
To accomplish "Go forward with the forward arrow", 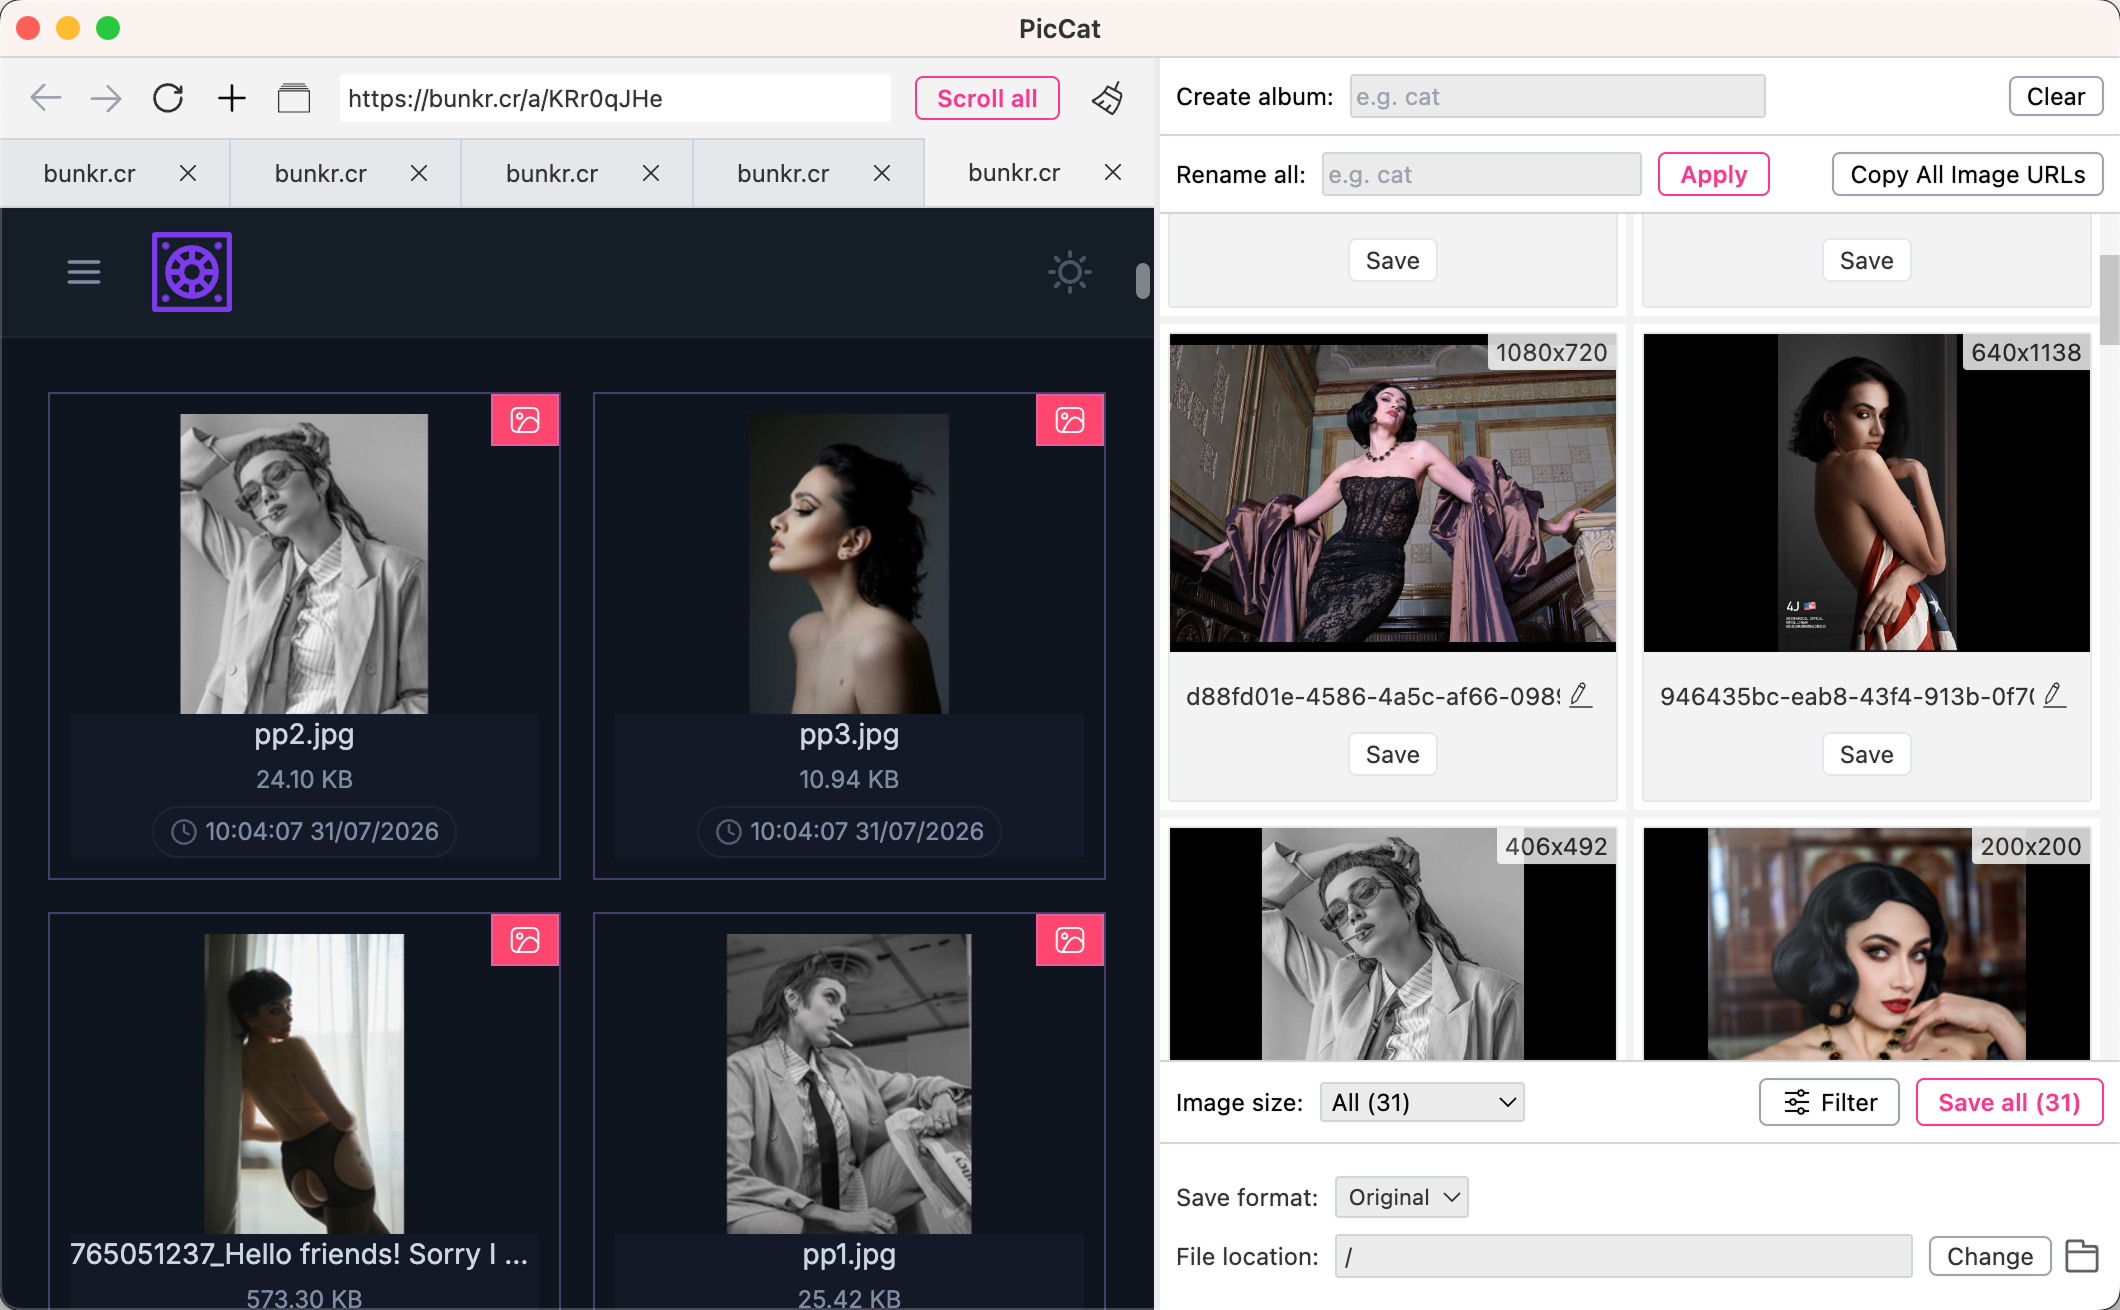I will (106, 98).
